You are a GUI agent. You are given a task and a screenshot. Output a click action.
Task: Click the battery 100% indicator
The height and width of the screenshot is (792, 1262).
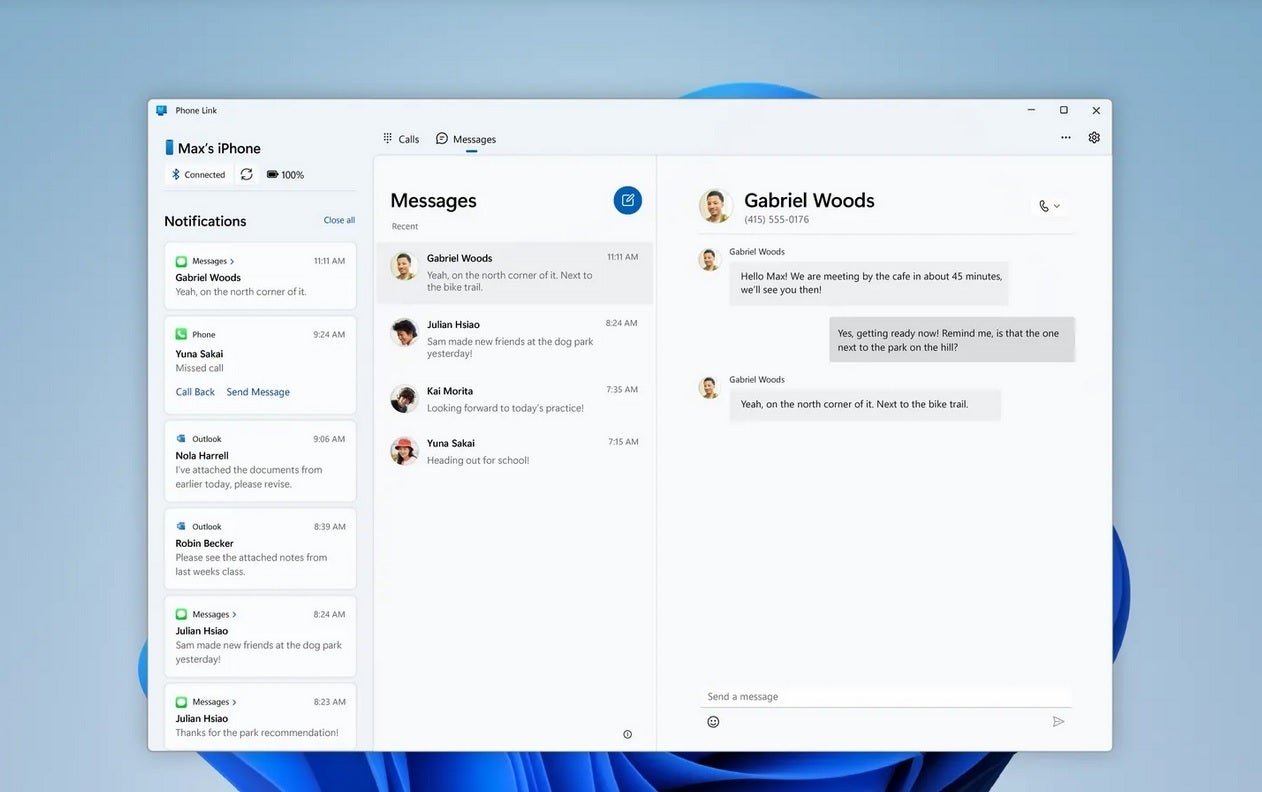285,174
